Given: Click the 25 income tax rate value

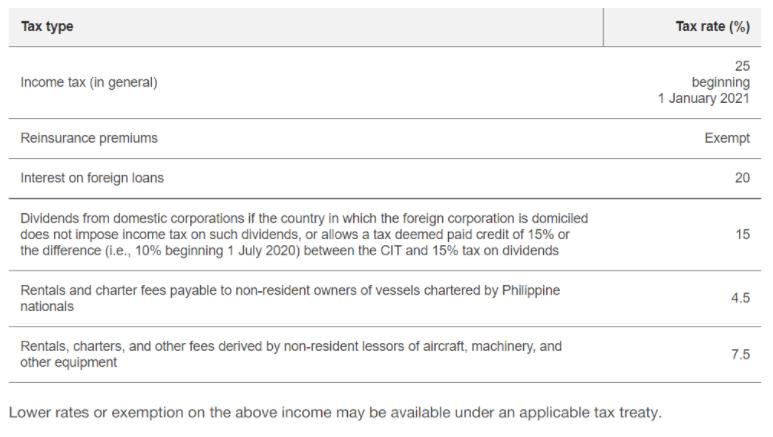Looking at the screenshot, I should [x=741, y=66].
